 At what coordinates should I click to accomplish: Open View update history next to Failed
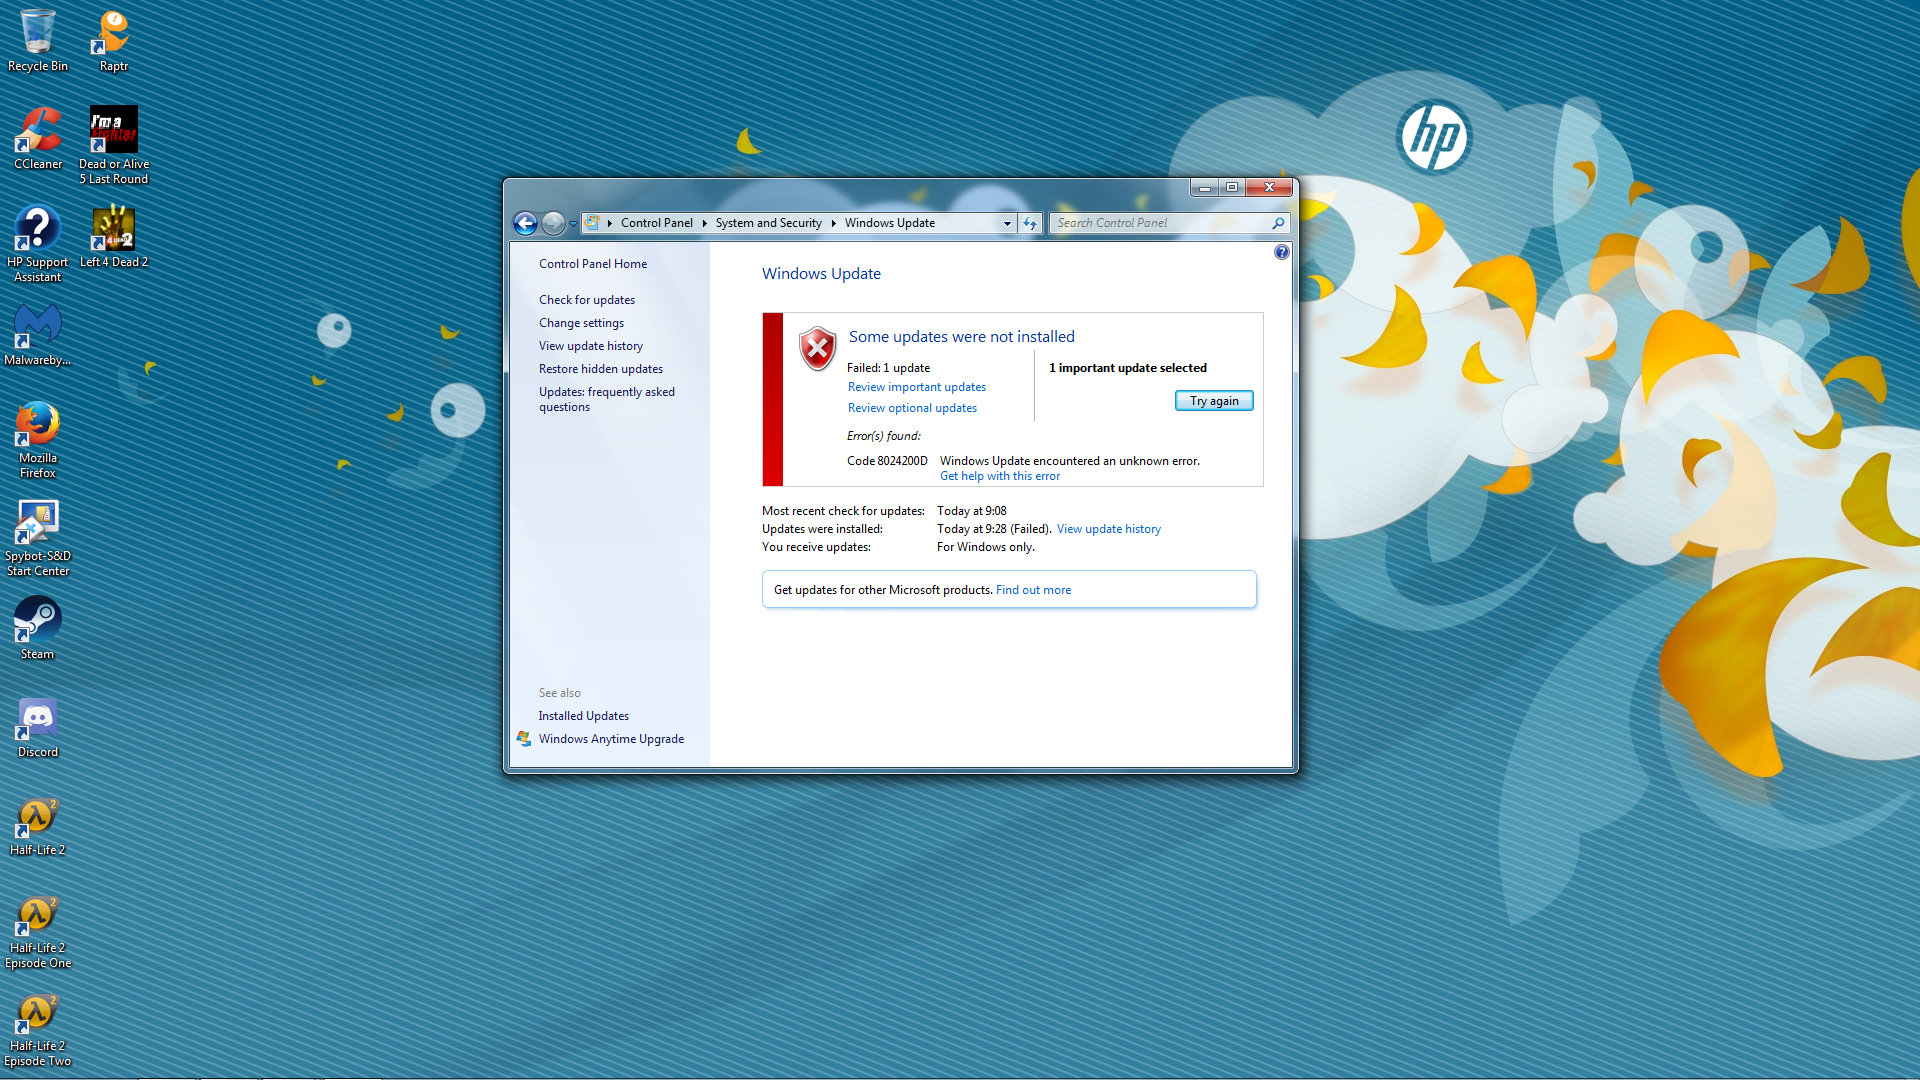(x=1108, y=529)
